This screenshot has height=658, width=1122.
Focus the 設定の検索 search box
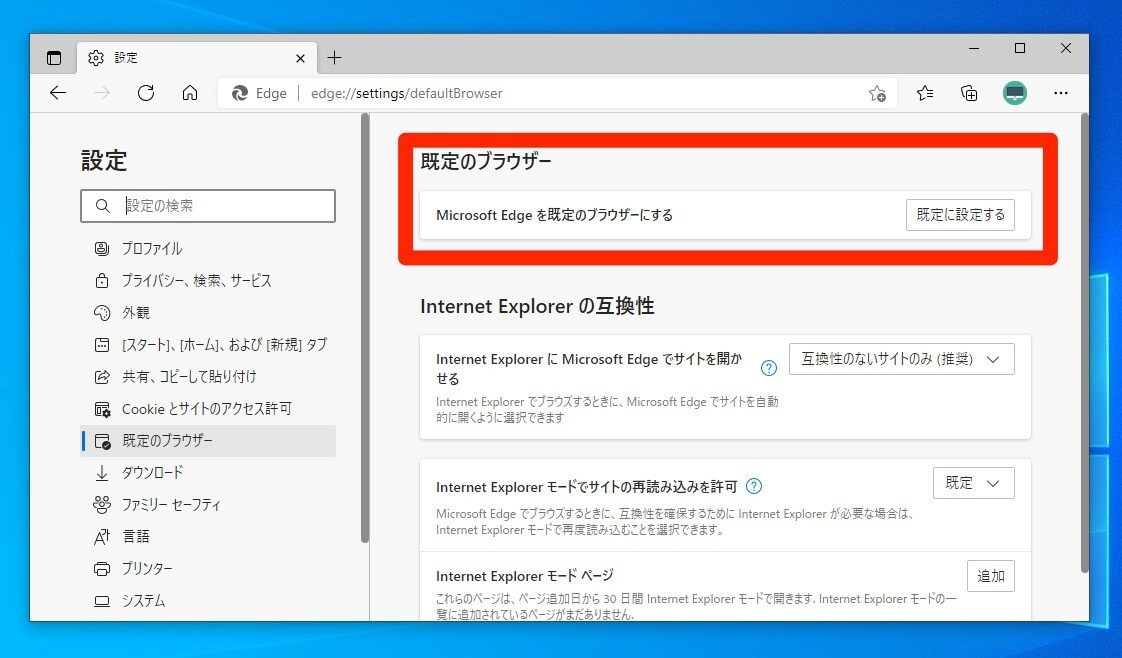click(x=208, y=206)
